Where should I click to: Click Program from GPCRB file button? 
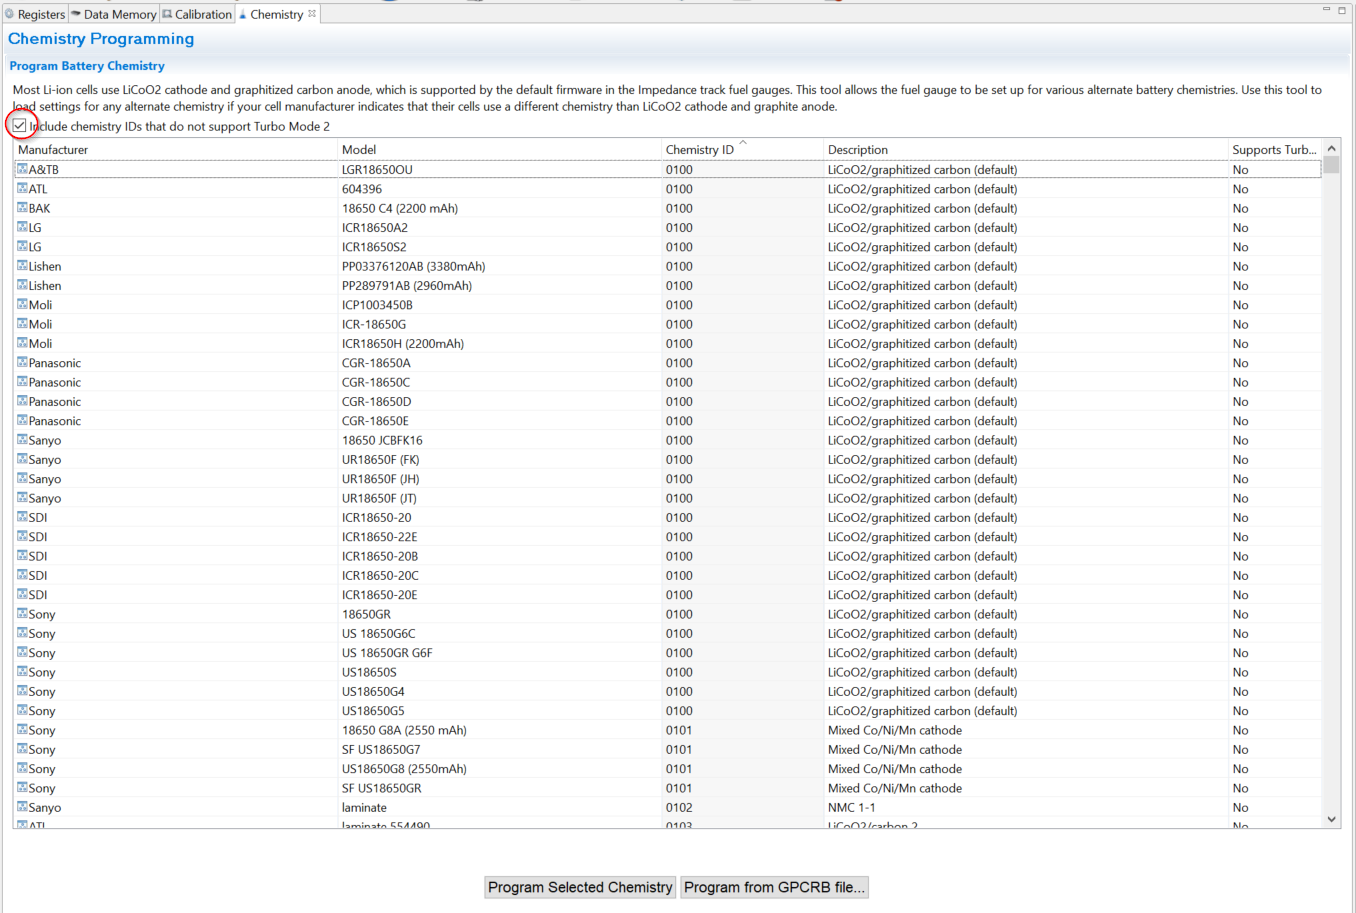774,887
